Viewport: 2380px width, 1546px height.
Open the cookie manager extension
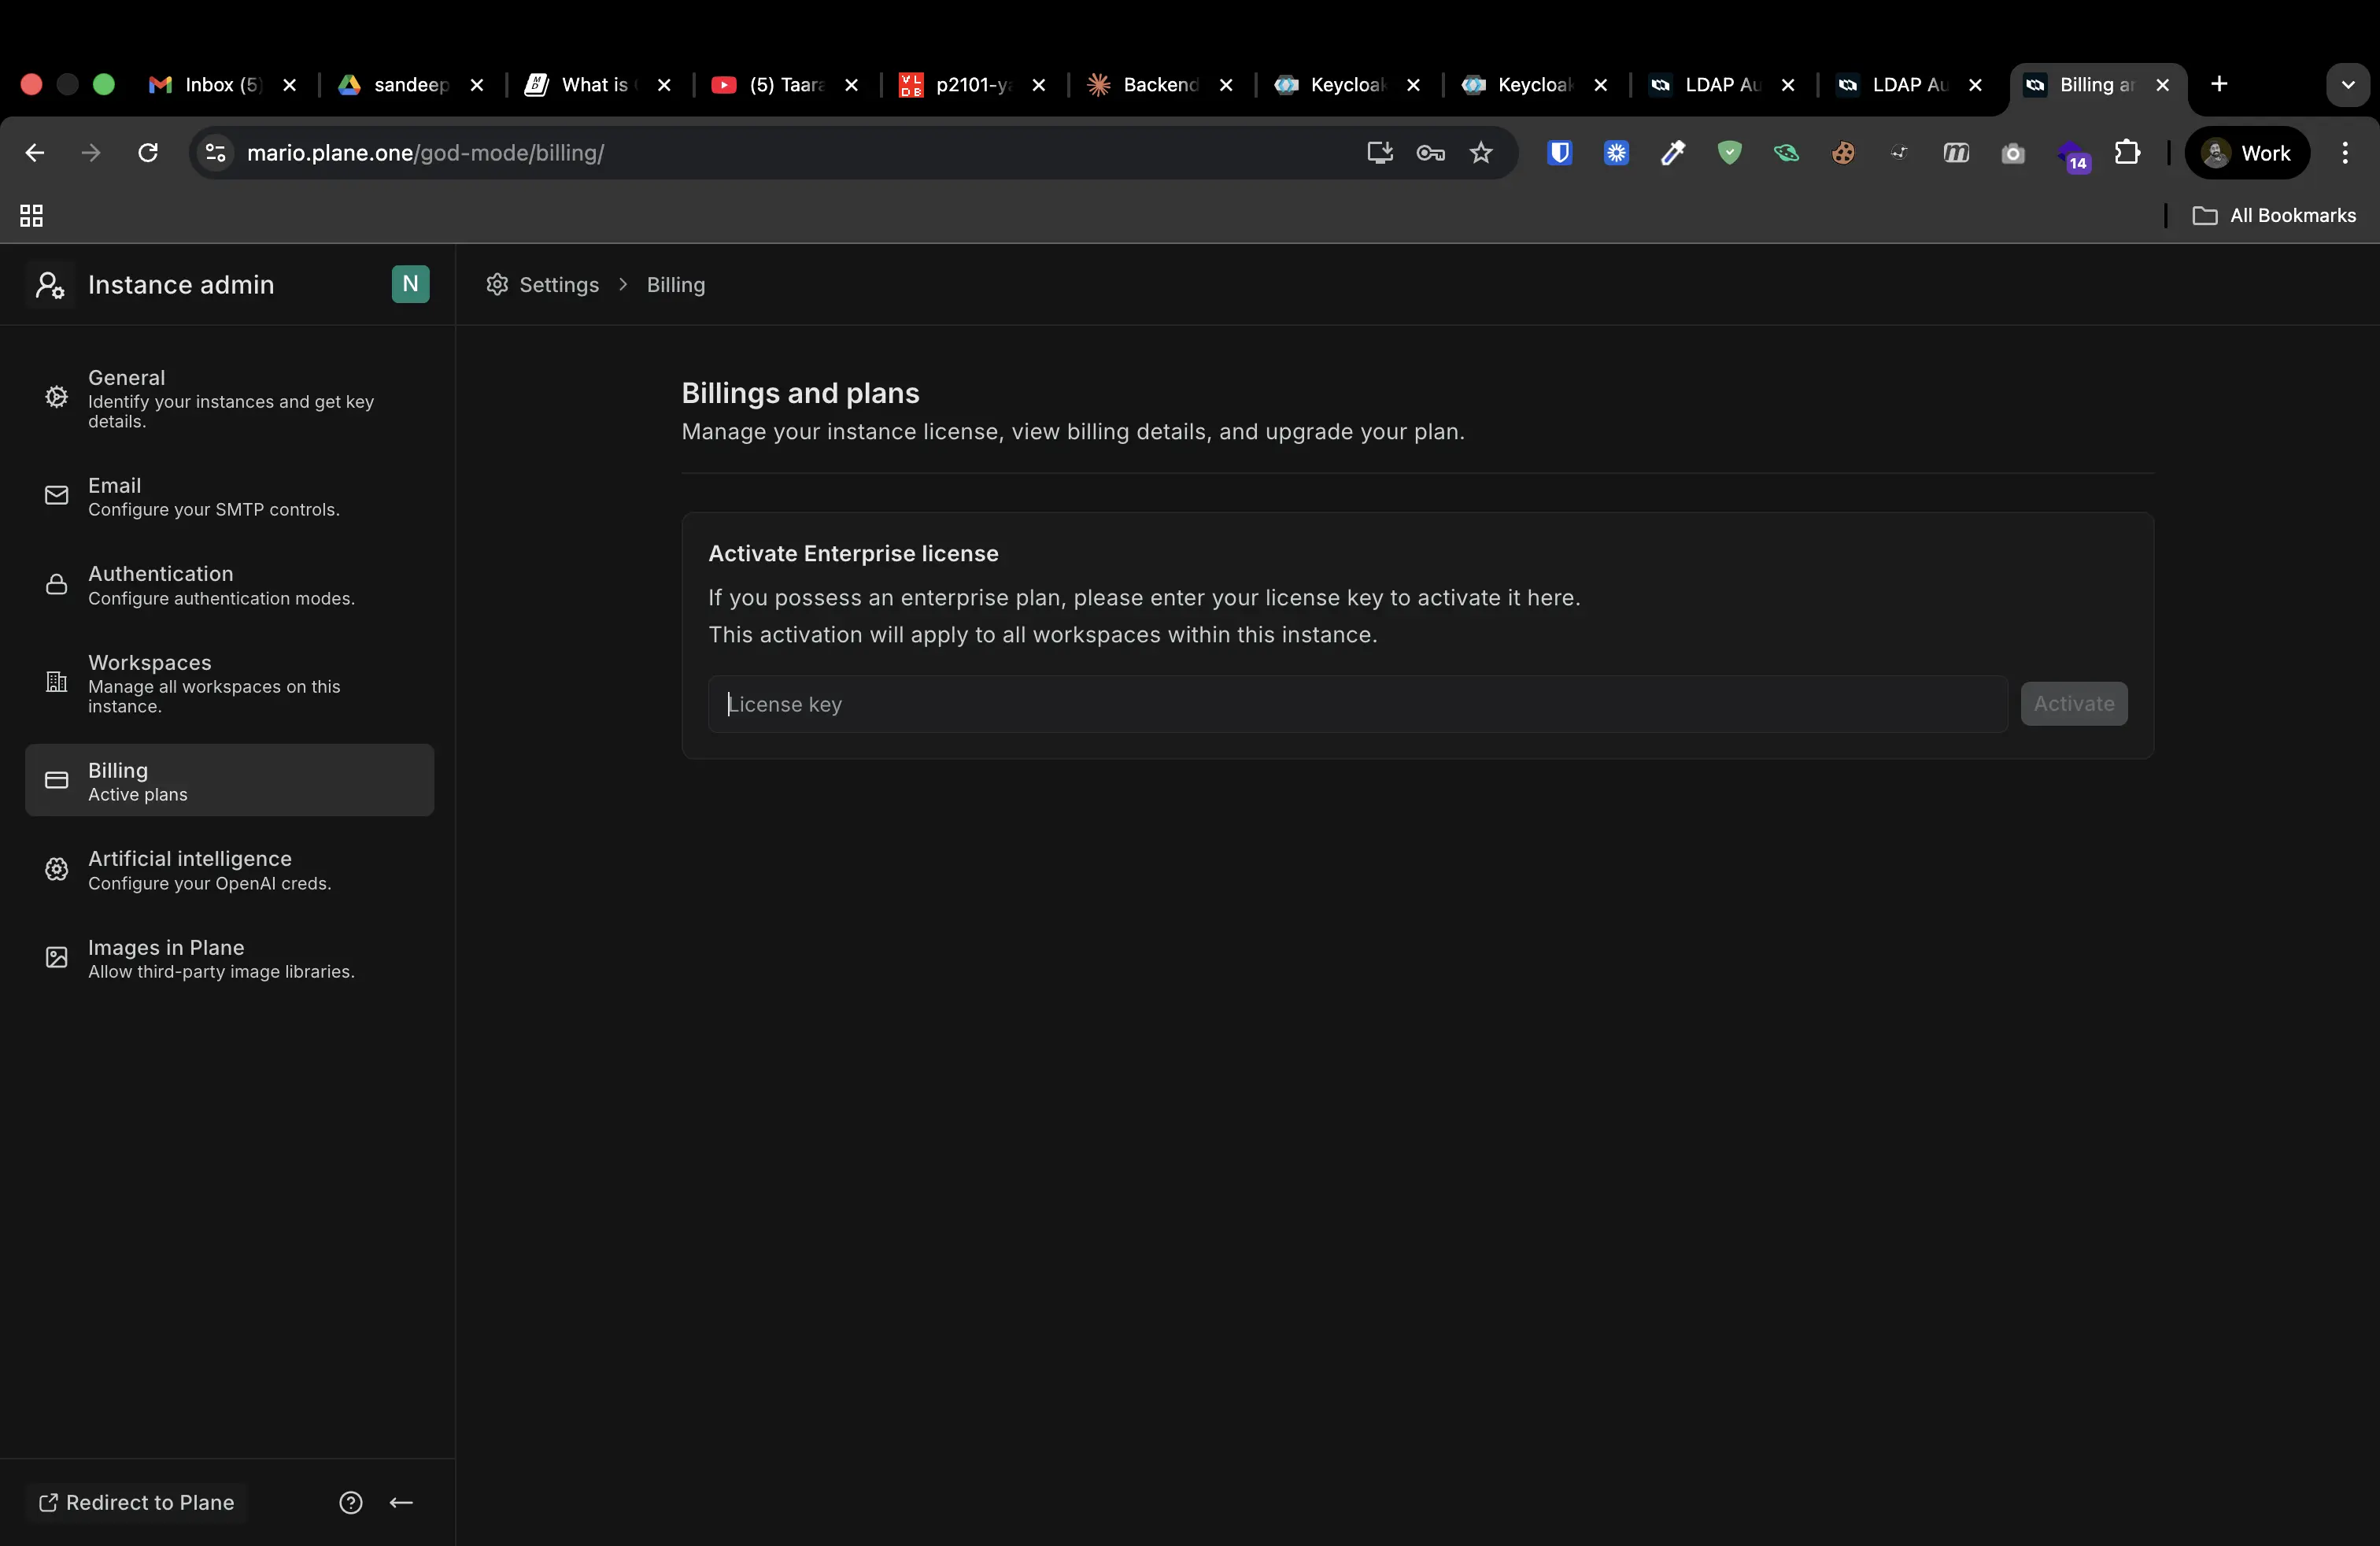pos(1844,153)
